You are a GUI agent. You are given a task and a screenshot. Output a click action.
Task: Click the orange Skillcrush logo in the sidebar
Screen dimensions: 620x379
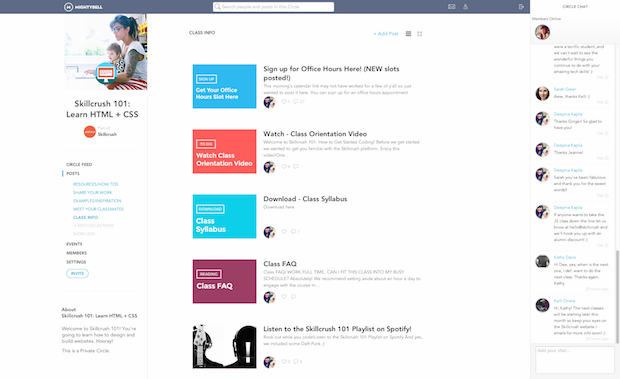tap(90, 132)
